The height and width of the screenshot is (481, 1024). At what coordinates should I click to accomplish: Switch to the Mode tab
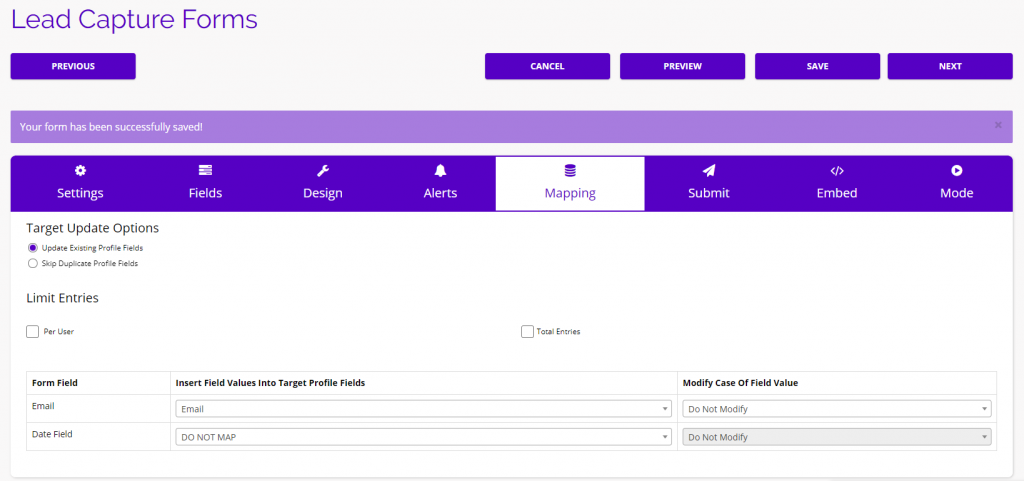click(957, 183)
